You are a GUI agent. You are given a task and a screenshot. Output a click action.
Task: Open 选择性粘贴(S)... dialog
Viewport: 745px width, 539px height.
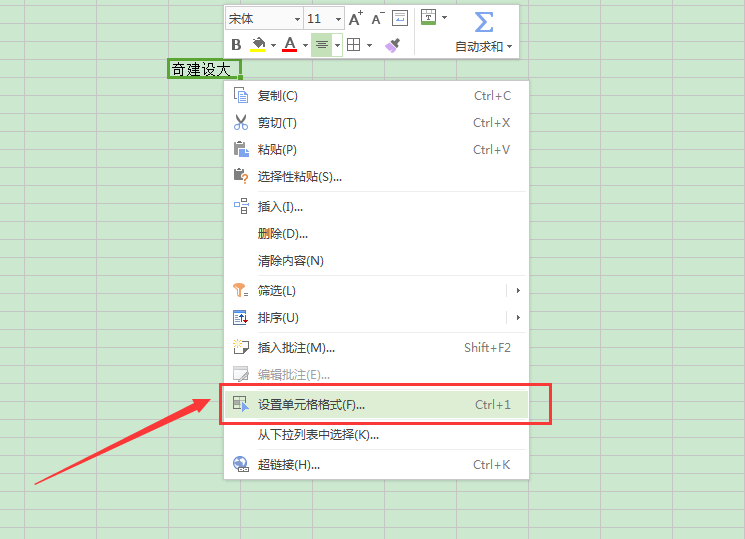click(376, 177)
